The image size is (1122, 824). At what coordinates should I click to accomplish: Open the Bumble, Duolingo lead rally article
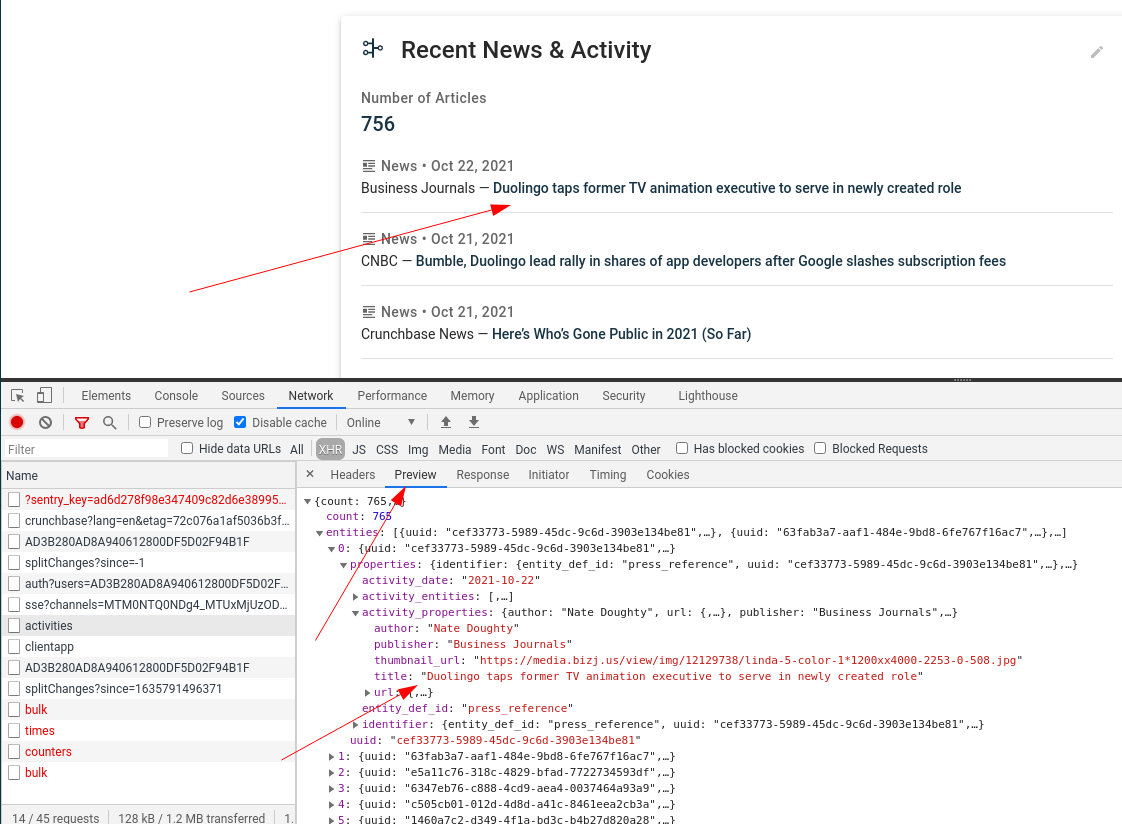coord(711,261)
